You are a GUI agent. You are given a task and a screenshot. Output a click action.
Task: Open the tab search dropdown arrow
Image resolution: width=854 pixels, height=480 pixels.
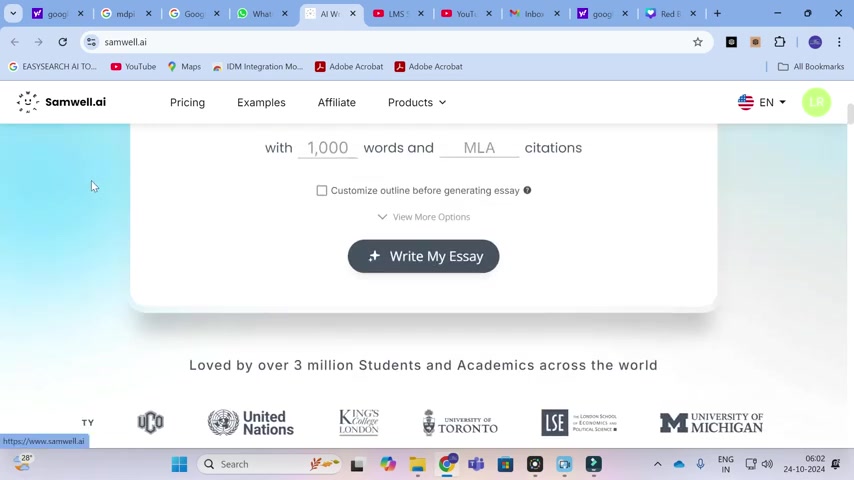[x=13, y=14]
